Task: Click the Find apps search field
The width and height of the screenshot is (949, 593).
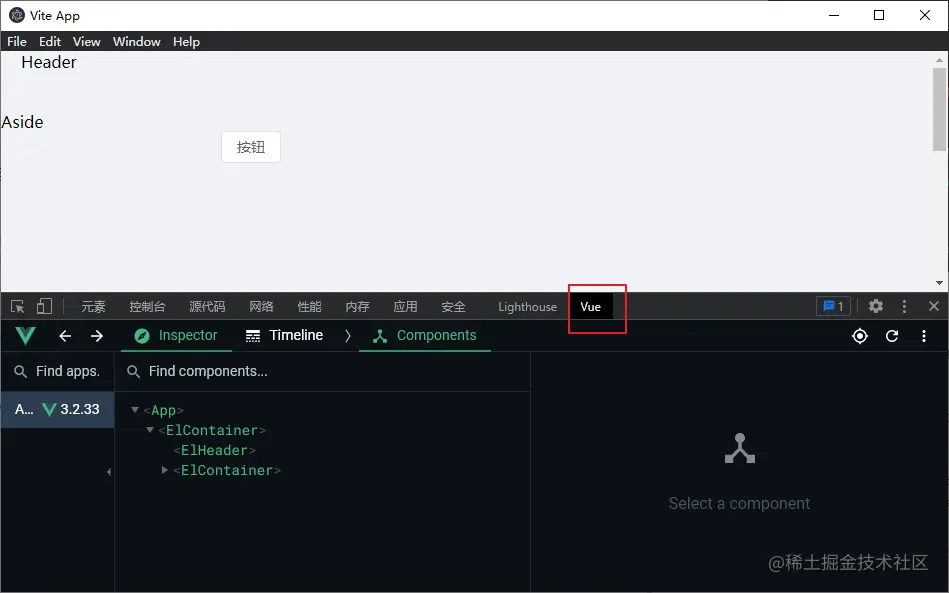Action: point(57,371)
